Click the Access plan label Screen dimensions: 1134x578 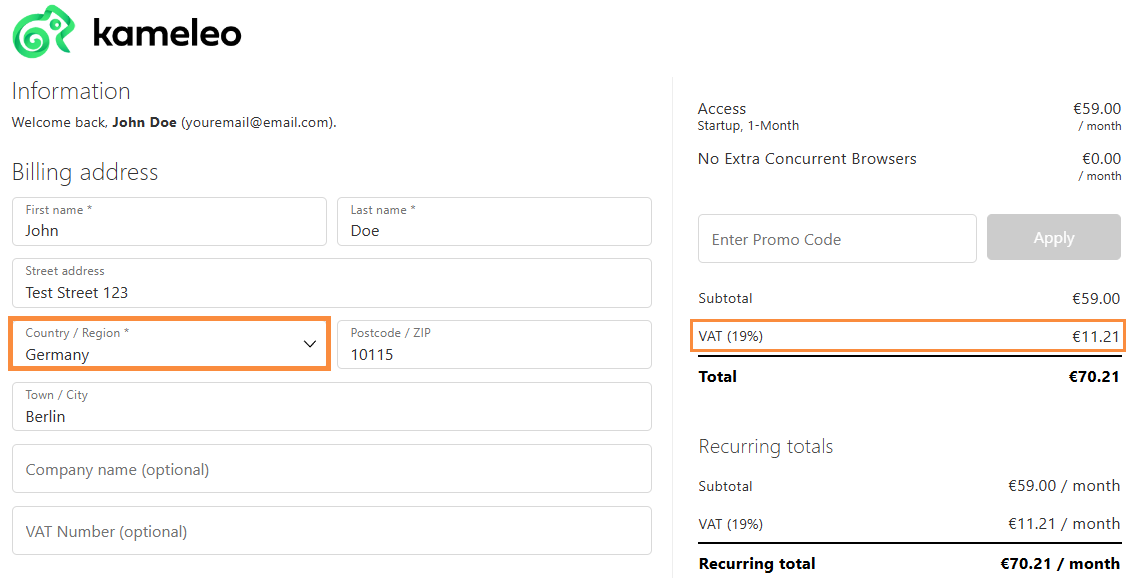coord(721,109)
